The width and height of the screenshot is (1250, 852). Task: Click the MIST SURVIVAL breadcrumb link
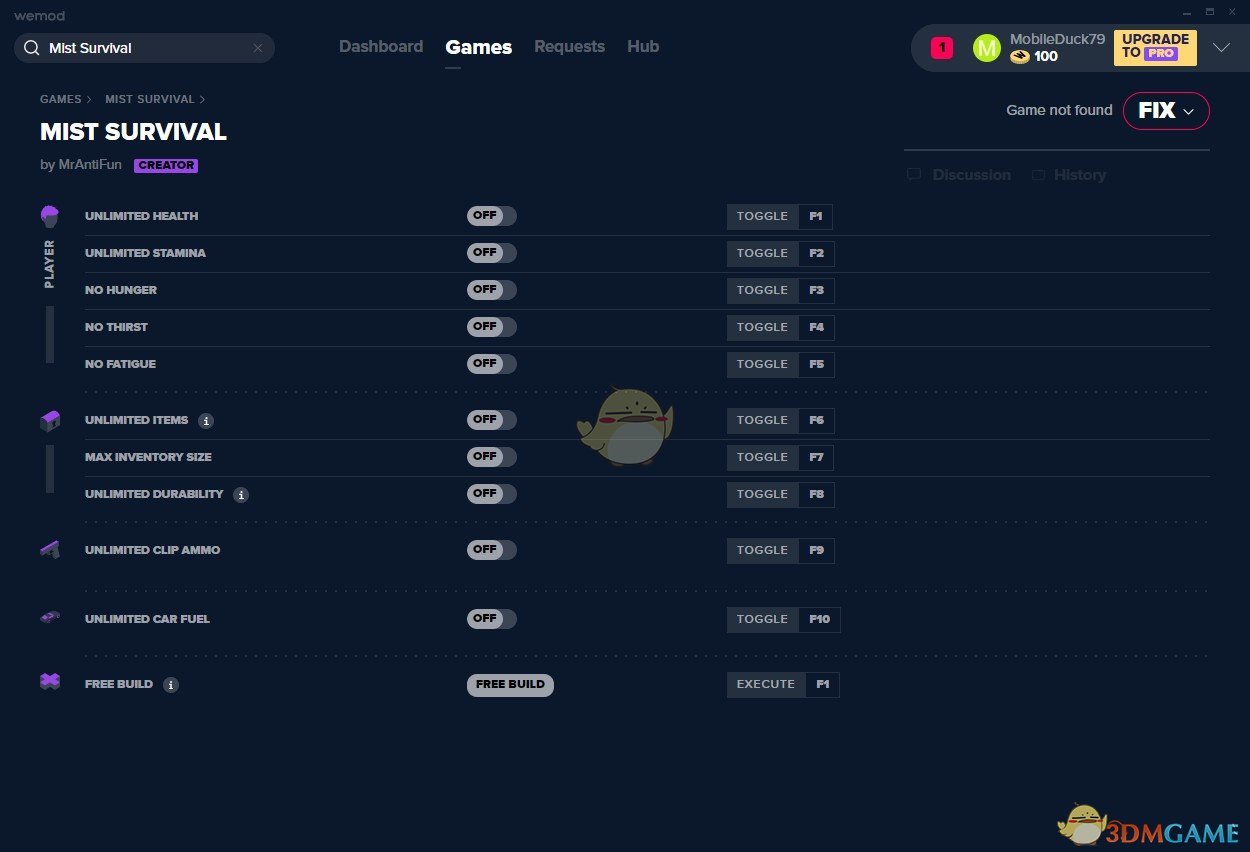coord(150,99)
